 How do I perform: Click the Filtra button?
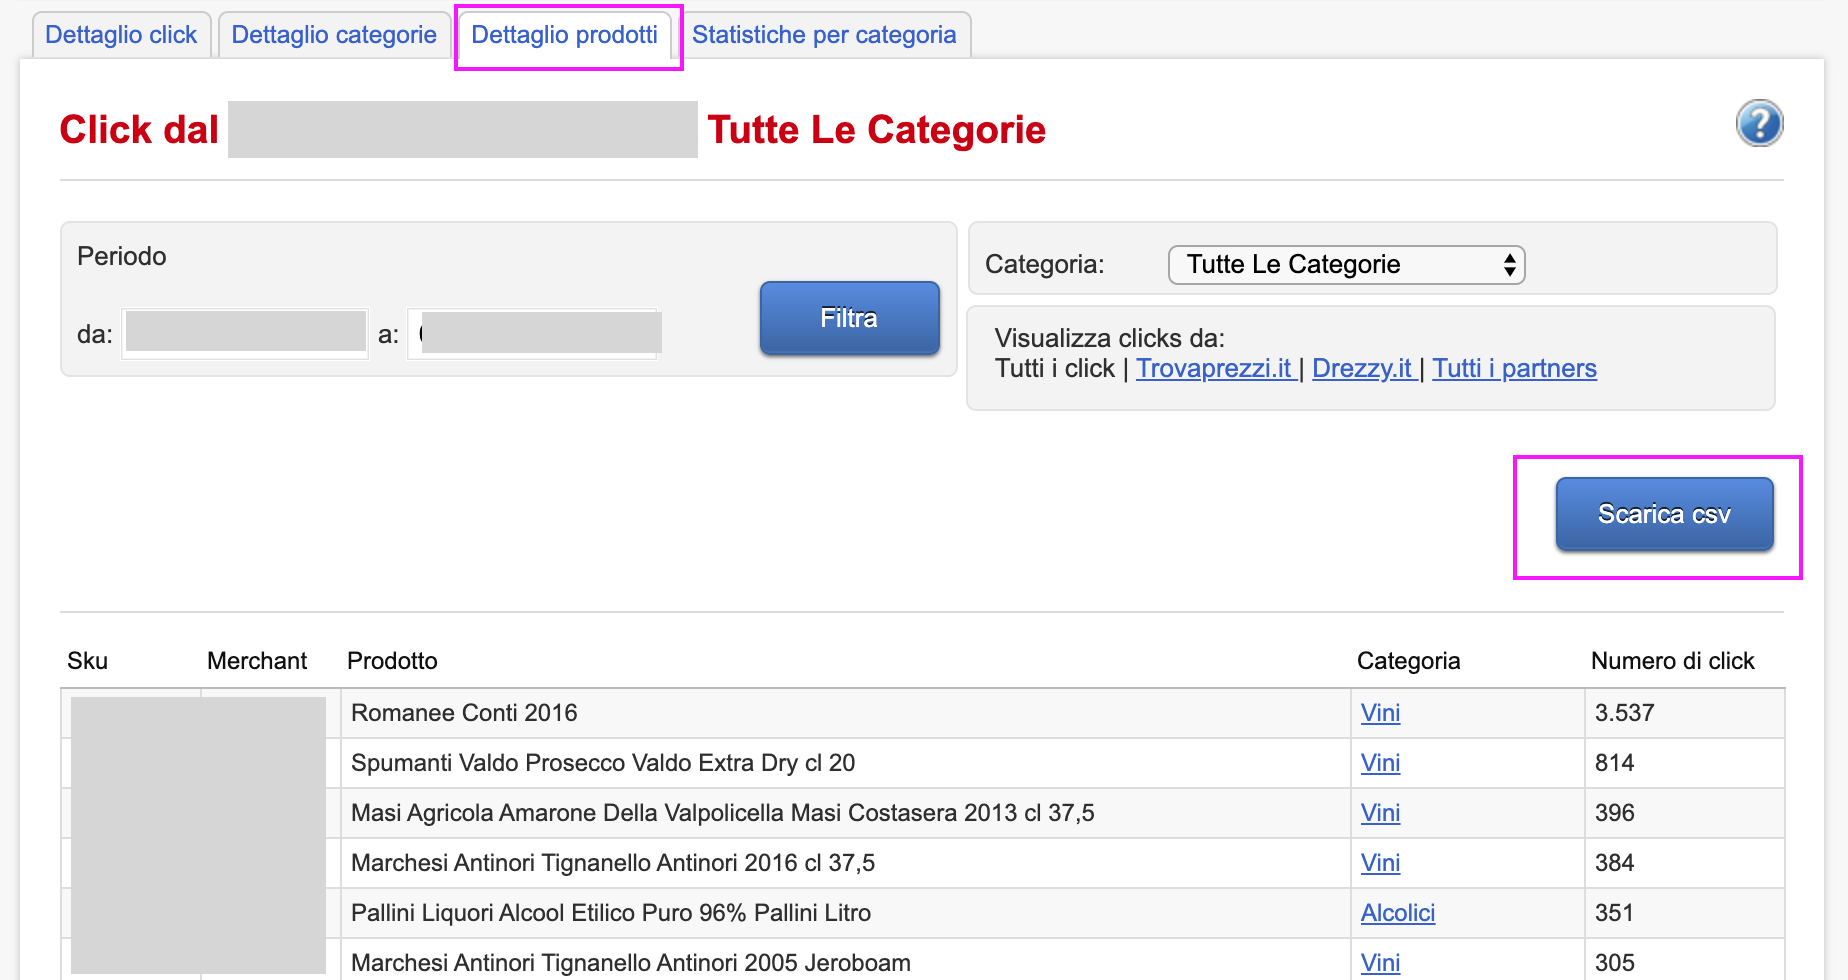tap(849, 318)
